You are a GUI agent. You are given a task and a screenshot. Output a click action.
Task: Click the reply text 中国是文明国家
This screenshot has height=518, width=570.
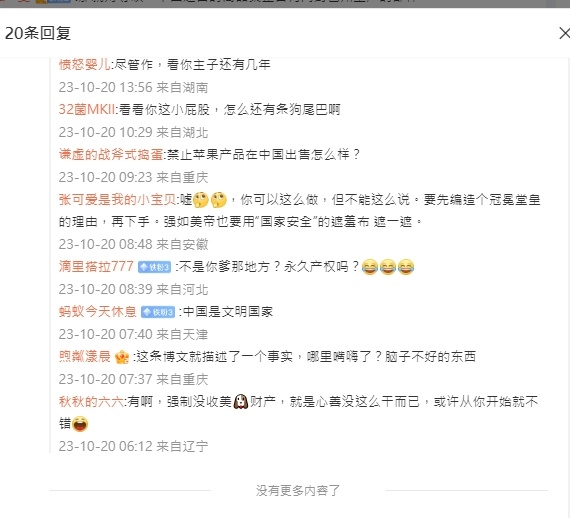pos(228,312)
